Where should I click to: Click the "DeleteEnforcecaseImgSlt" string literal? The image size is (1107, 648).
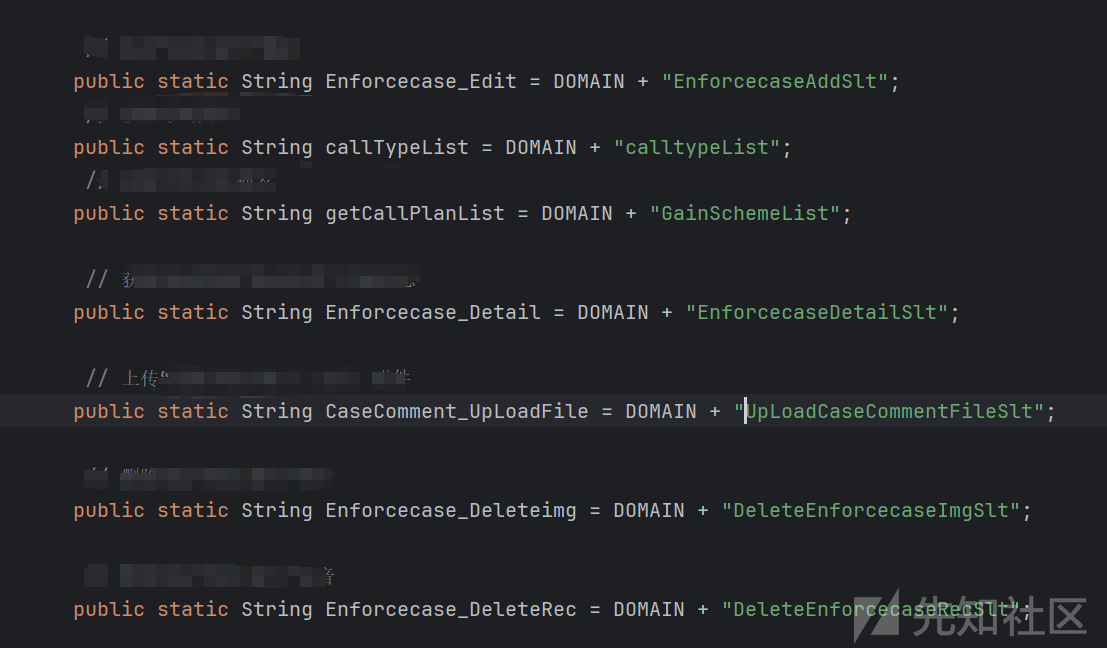(x=870, y=510)
